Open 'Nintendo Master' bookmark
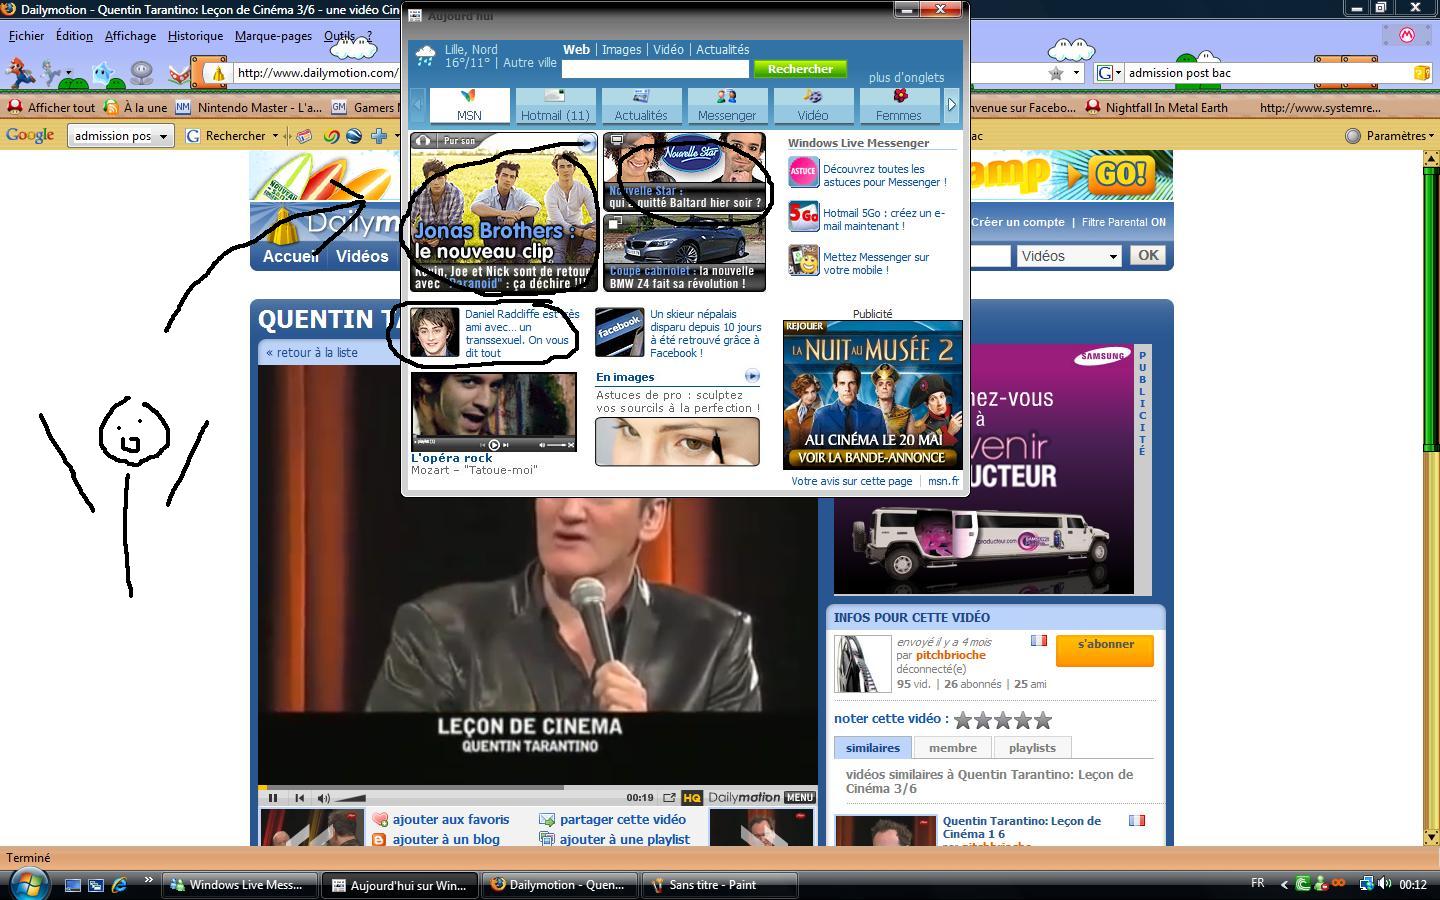The height and width of the screenshot is (900, 1440). click(250, 107)
